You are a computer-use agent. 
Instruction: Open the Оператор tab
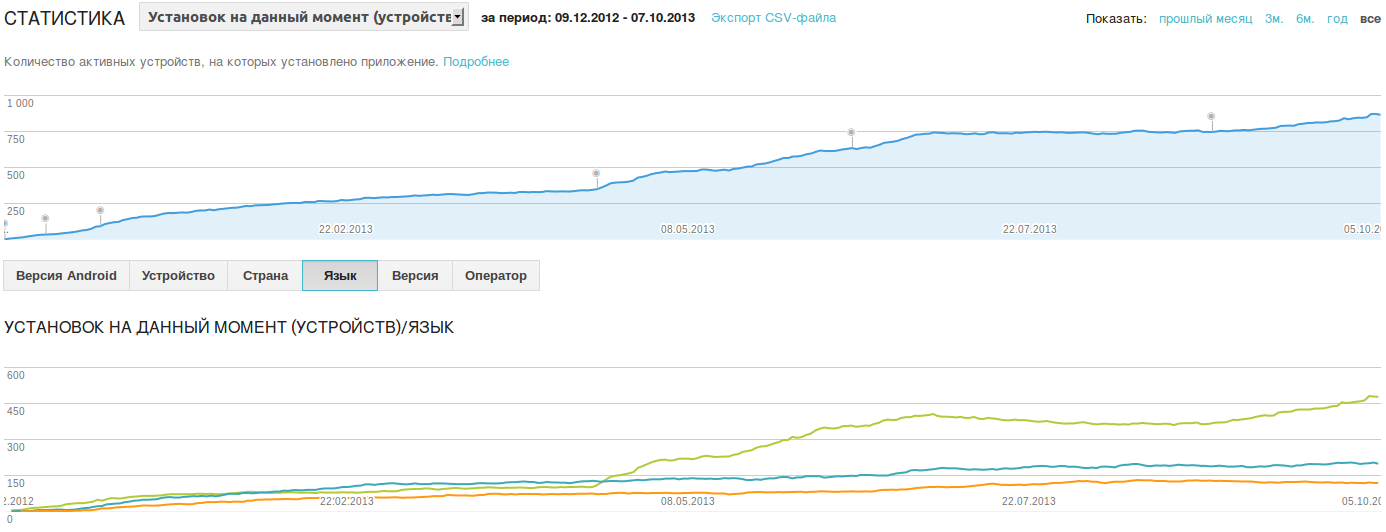tap(496, 276)
